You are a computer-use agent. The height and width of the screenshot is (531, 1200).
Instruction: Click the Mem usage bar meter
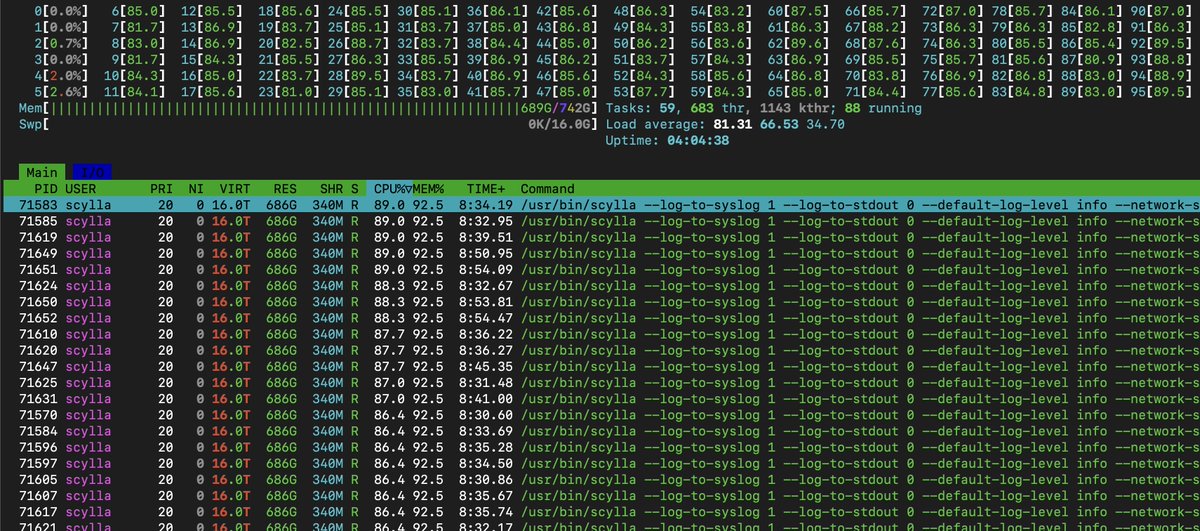coord(309,108)
